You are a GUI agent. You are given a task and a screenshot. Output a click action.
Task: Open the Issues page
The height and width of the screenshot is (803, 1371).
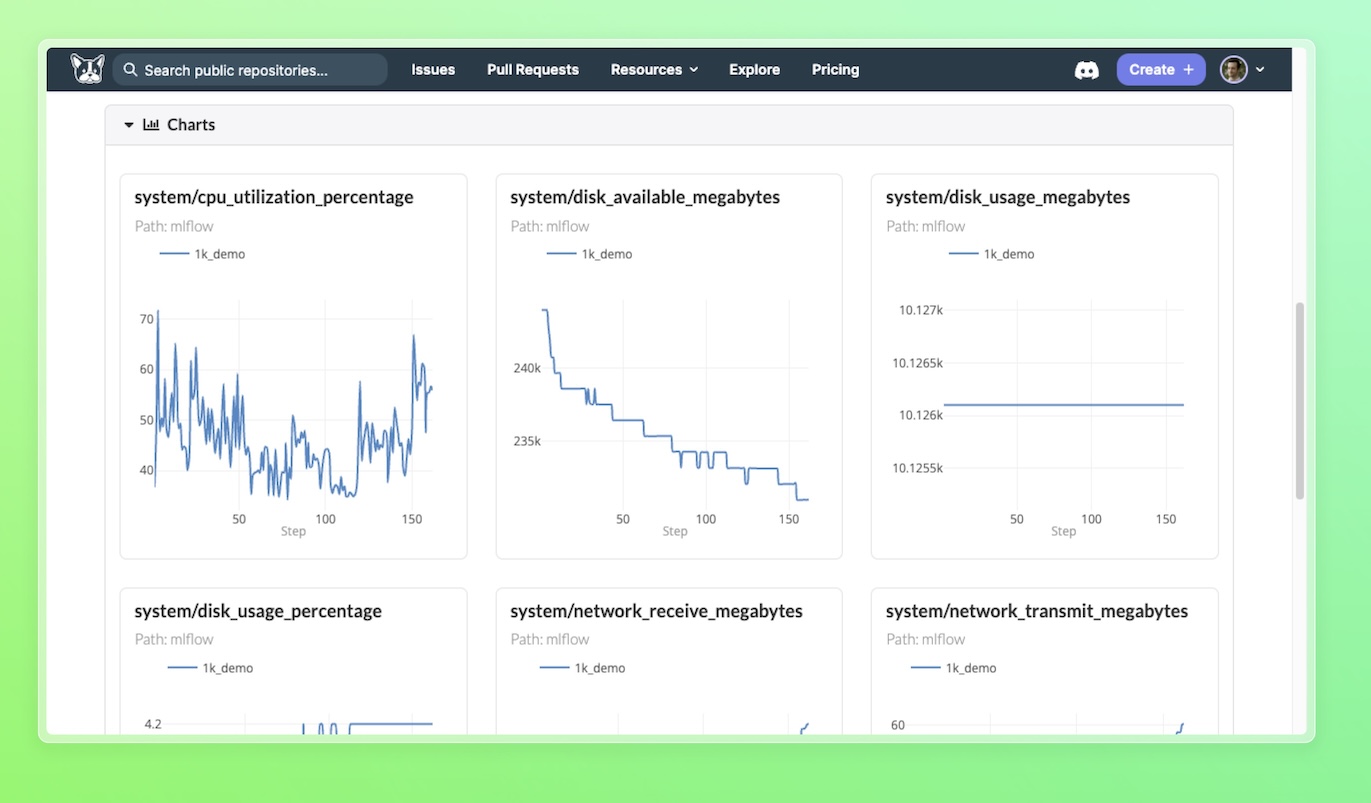(433, 70)
